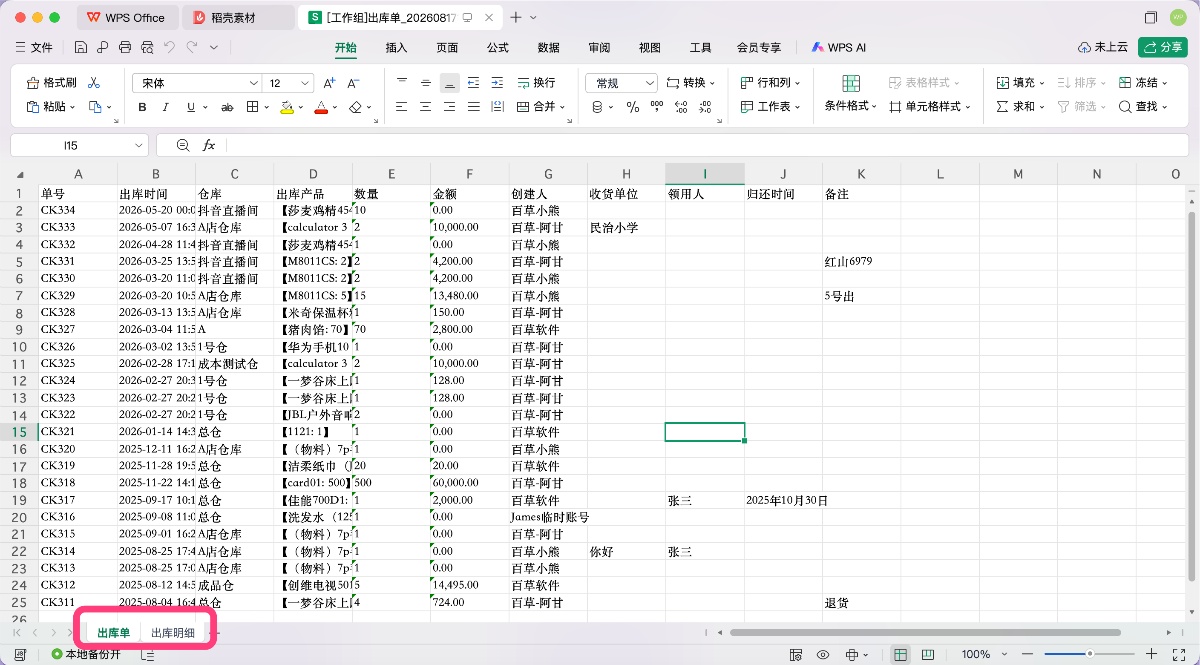1200x665 pixels.
Task: Switch to Normal view in status bar
Action: coord(901,654)
